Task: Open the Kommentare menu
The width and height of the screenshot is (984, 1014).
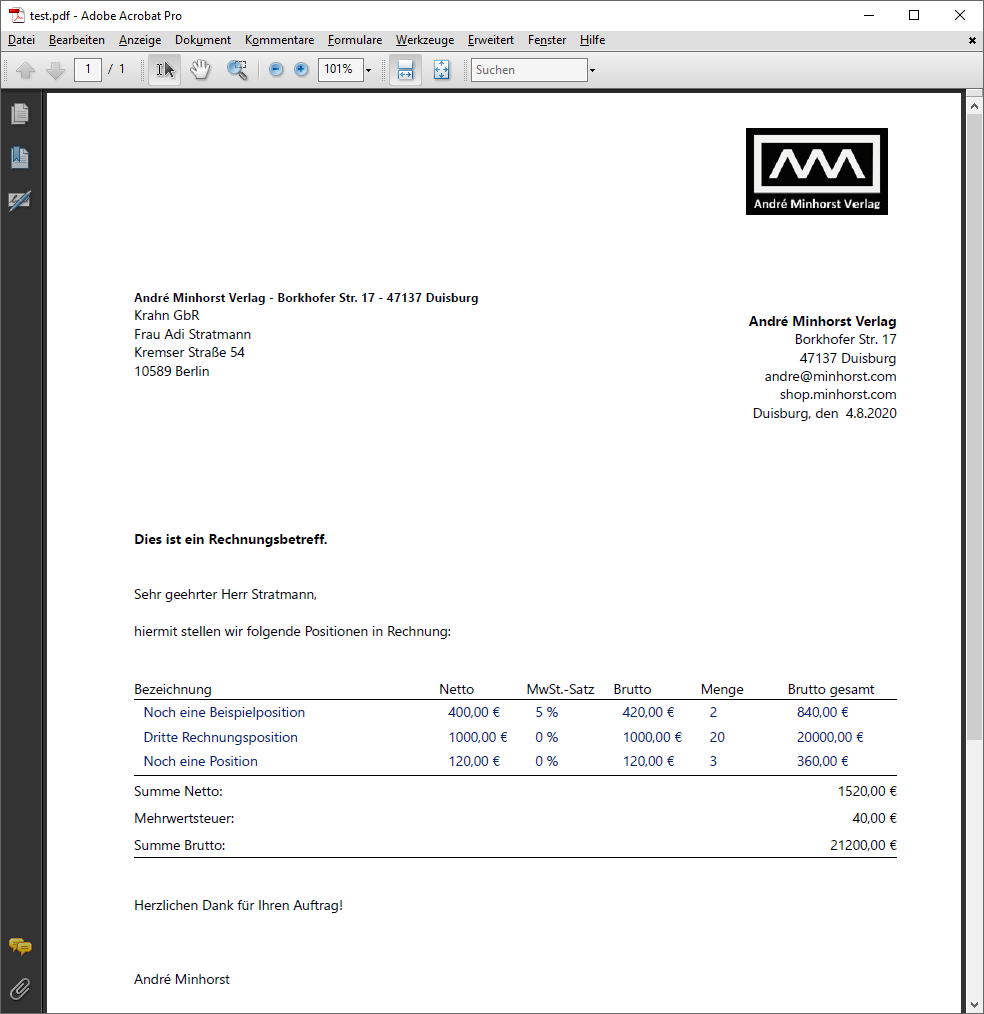Action: click(x=279, y=40)
